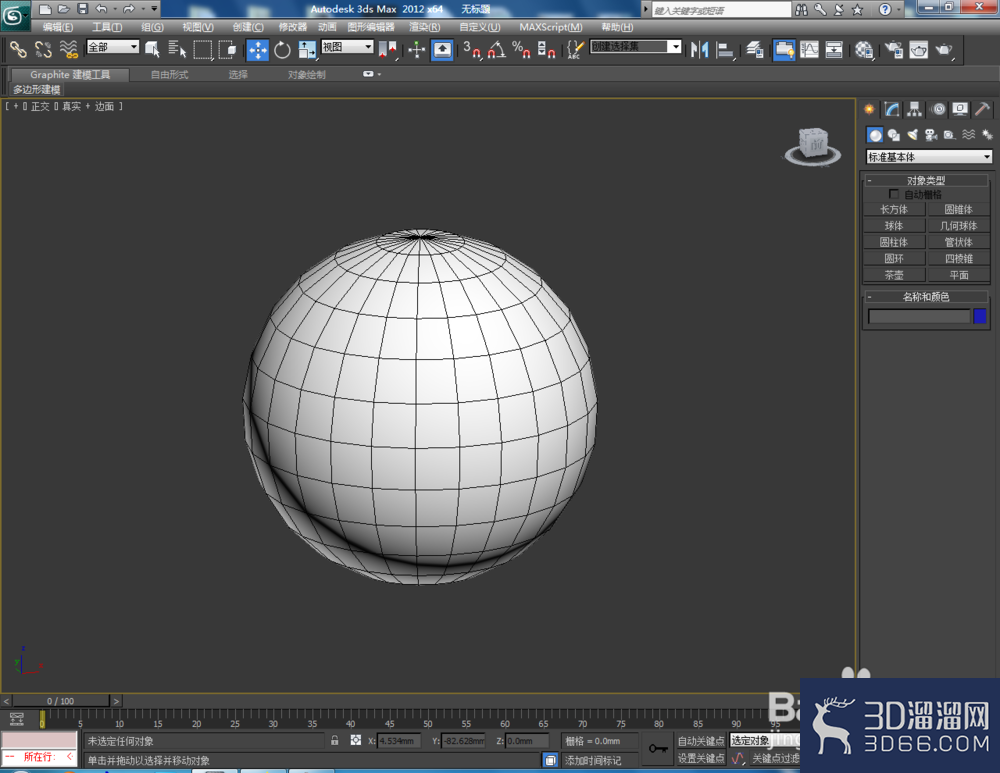Click the 球体 sphere creation button

[x=893, y=225]
